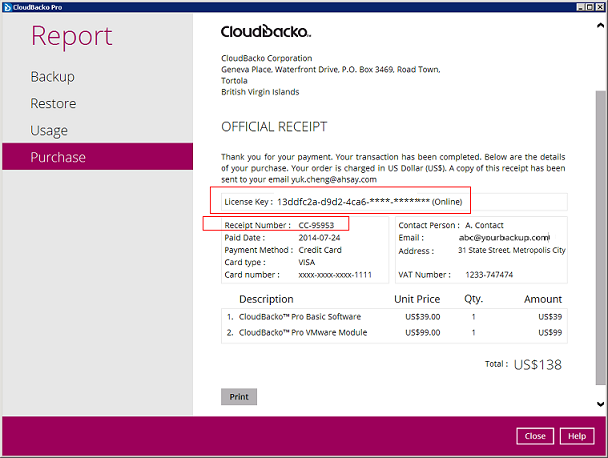
Task: Click the CloudBacko Pro title bar icon
Action: 7,7
